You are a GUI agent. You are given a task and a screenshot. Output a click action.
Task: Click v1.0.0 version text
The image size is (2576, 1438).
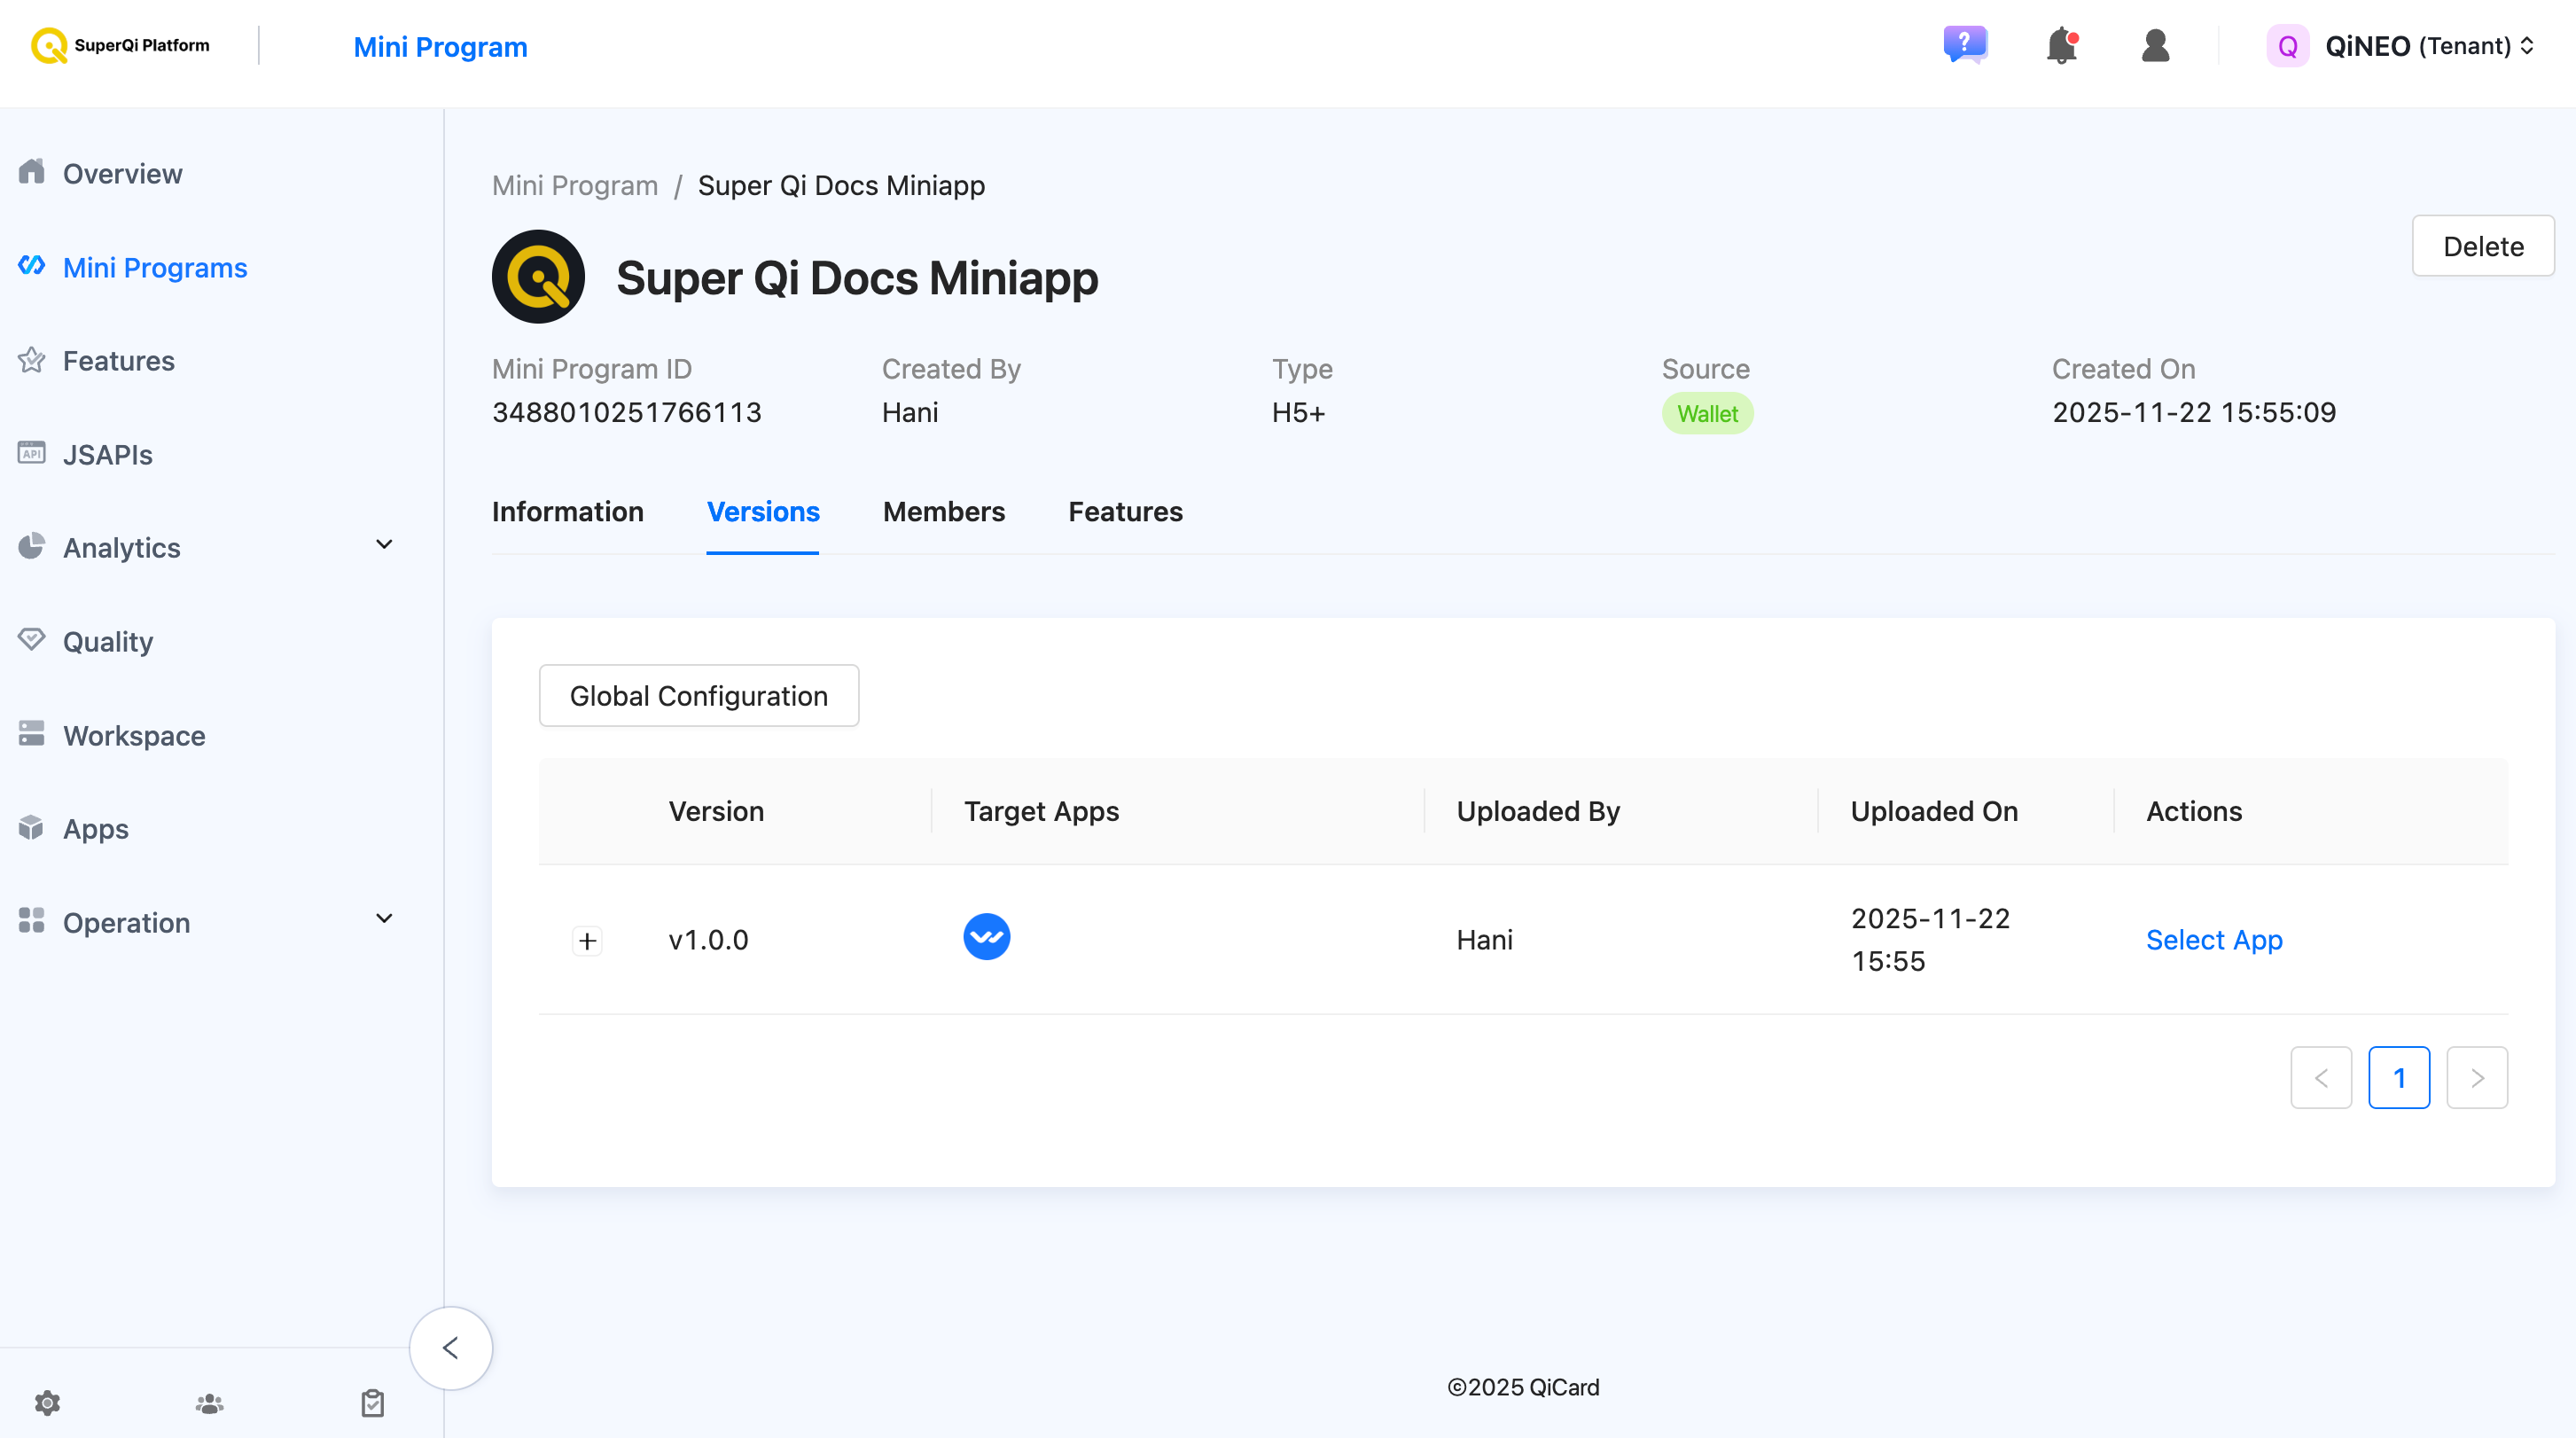pos(708,940)
